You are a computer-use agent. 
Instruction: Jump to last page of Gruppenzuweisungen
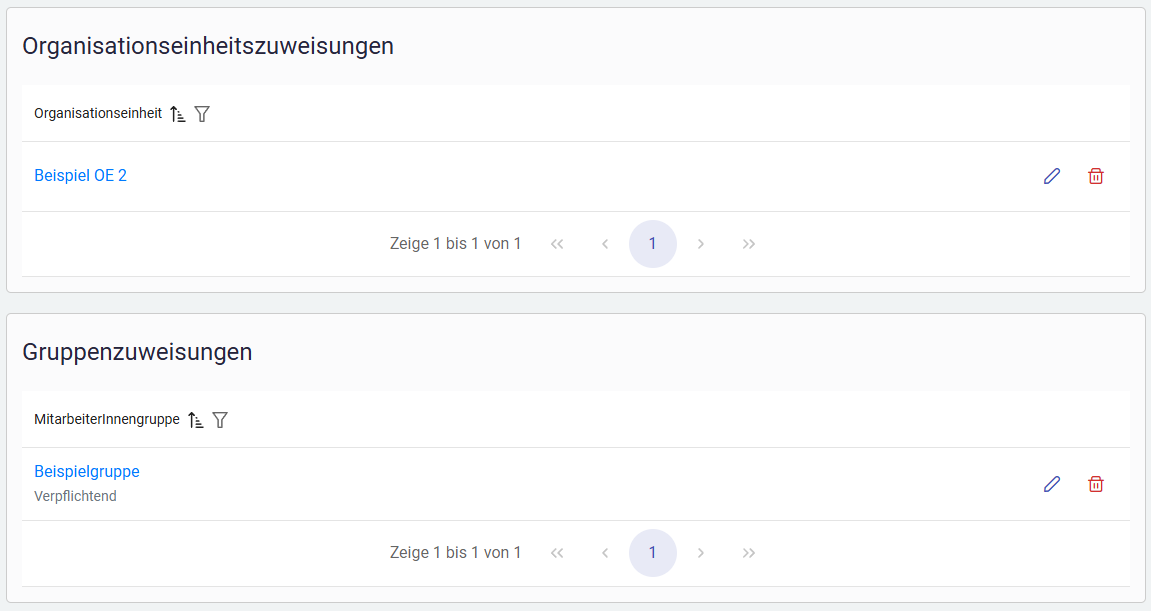(749, 553)
